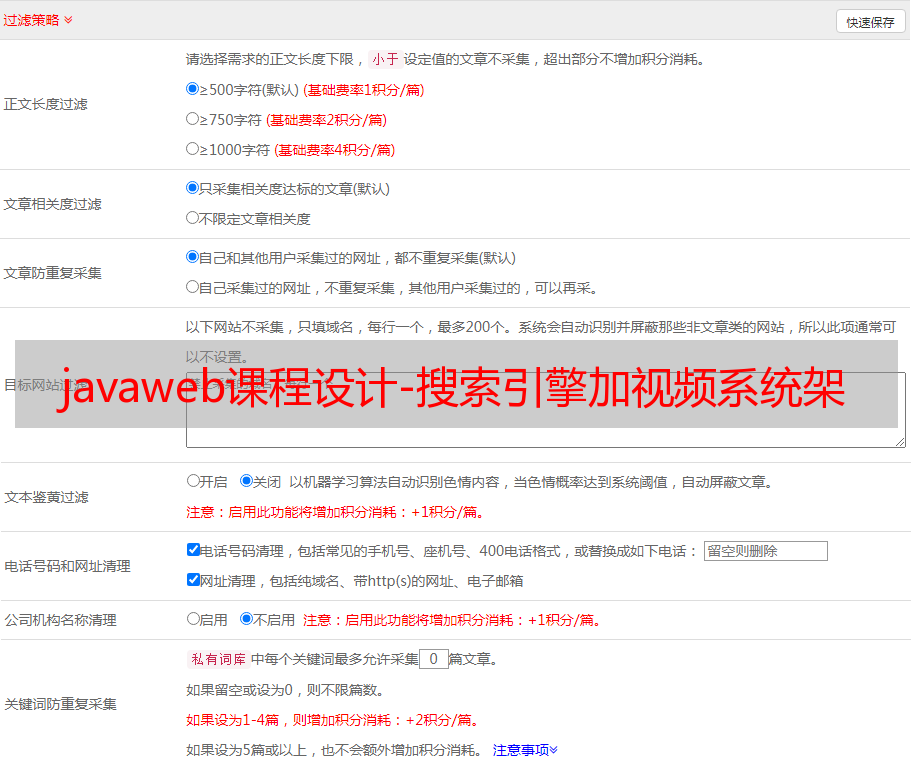
Task: Click the keyword article count field showing 0
Action: (433, 659)
